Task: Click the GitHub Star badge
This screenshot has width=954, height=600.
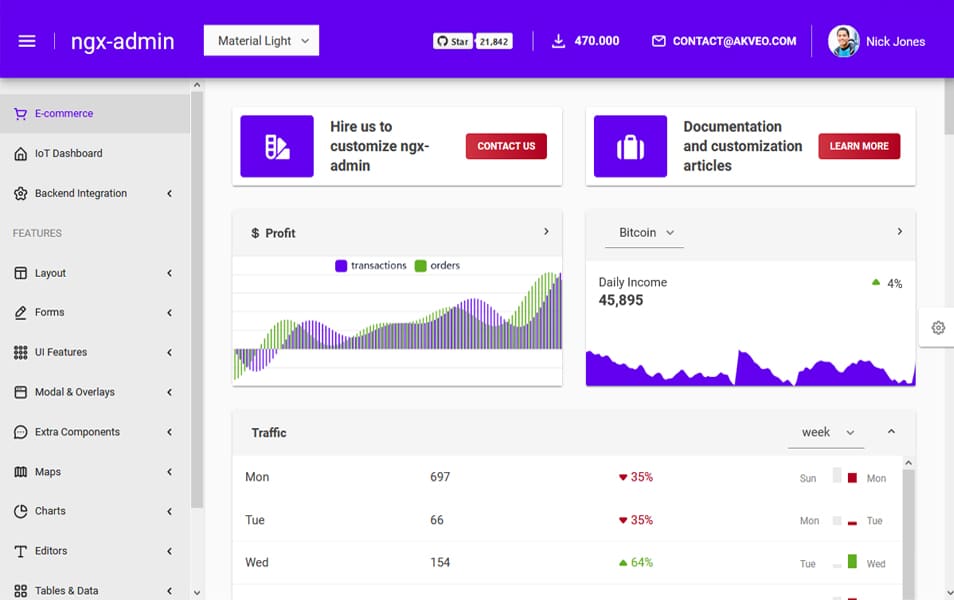Action: pos(453,41)
